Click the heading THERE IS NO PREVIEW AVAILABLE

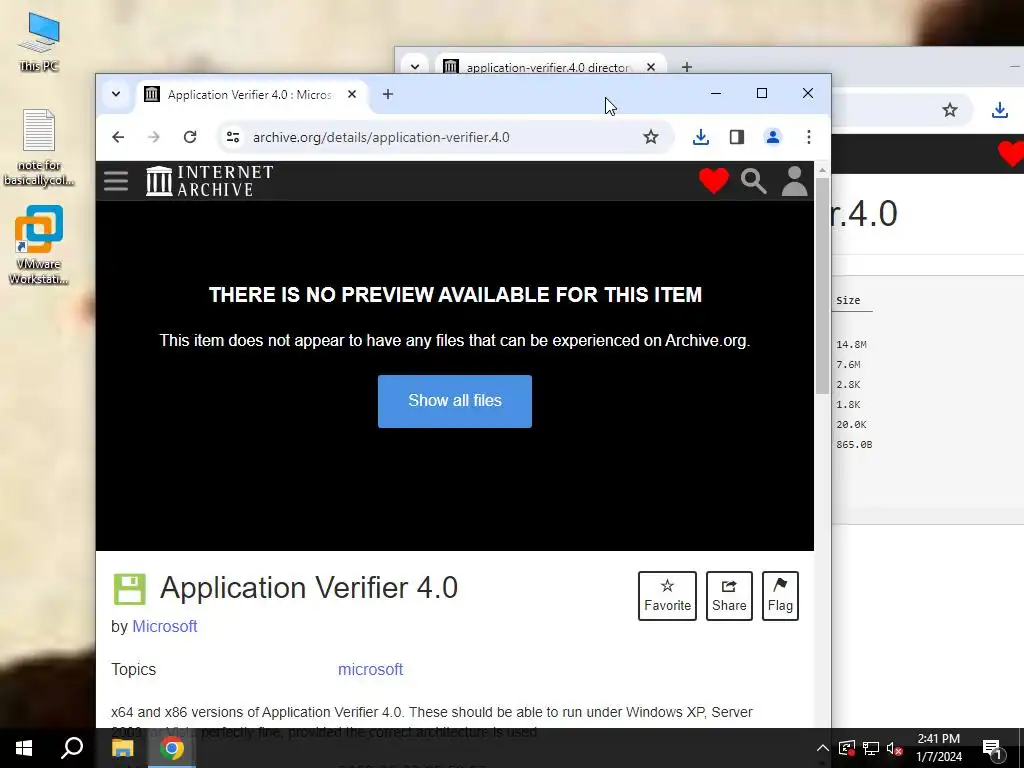click(455, 295)
